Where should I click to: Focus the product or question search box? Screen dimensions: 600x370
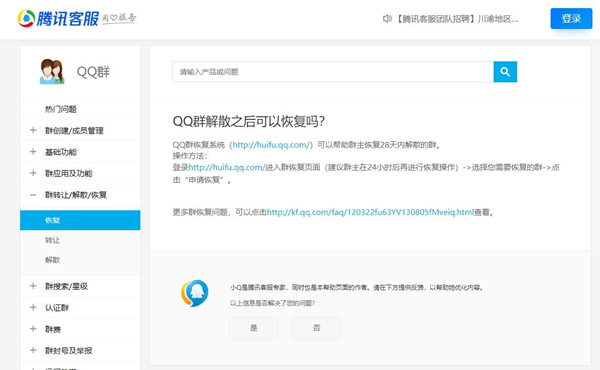[x=333, y=72]
